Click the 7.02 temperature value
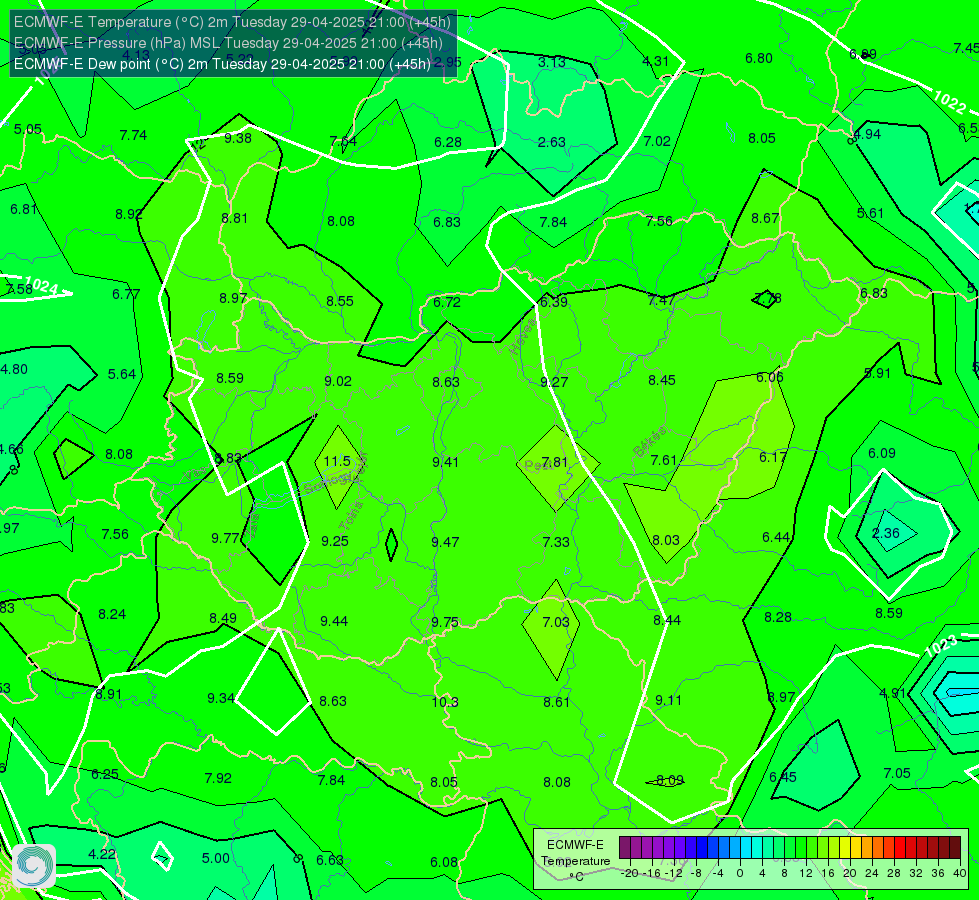 coord(657,141)
